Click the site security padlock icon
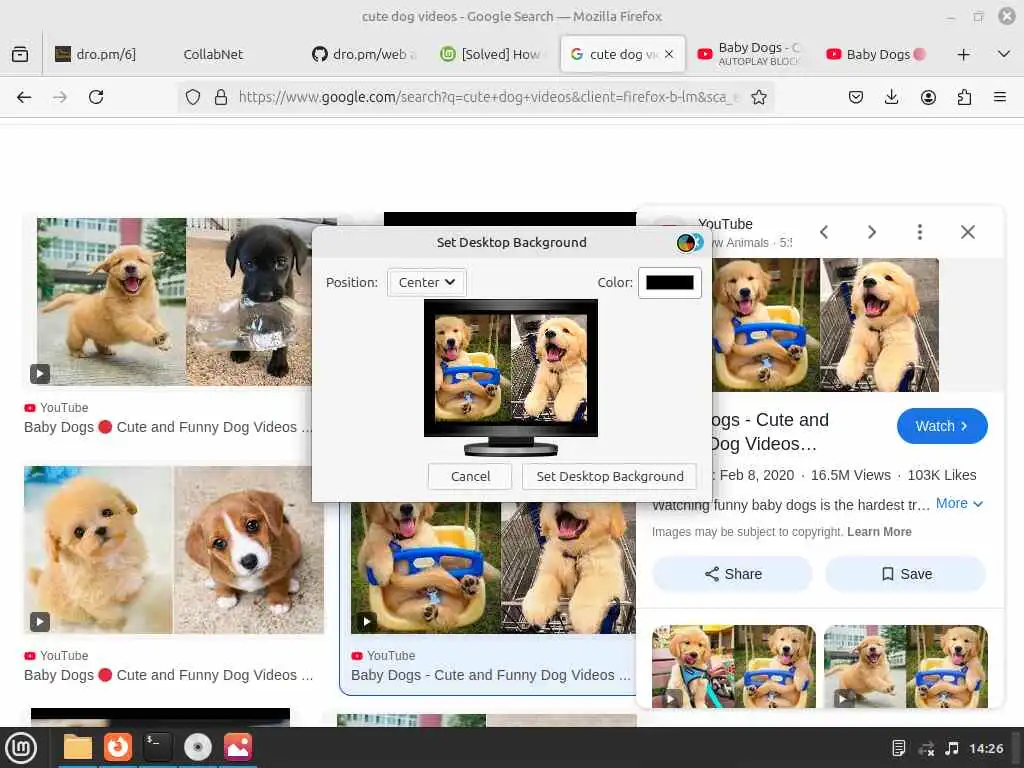The image size is (1024, 768). coord(221,97)
